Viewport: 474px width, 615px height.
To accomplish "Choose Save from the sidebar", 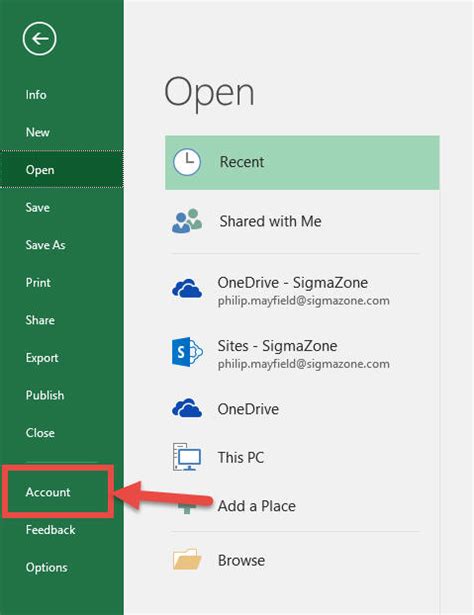I will (x=38, y=207).
